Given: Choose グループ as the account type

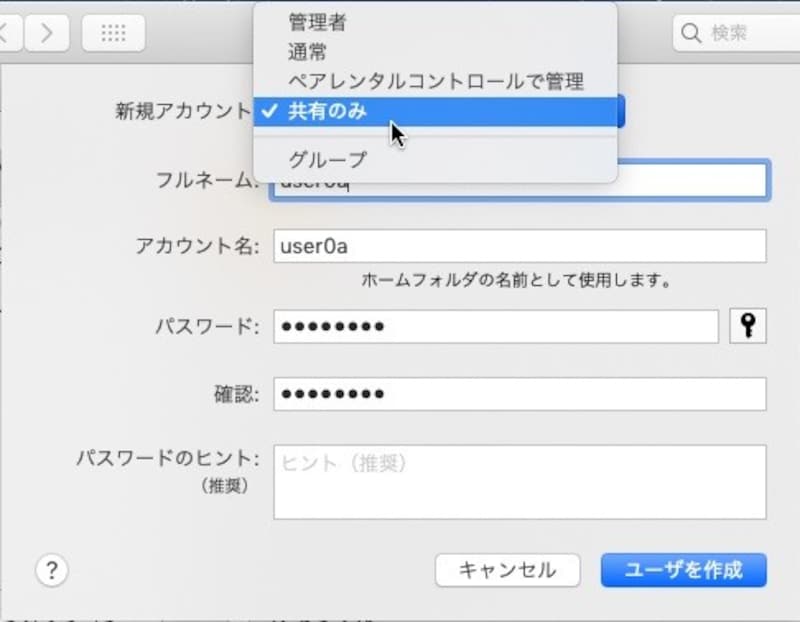Looking at the screenshot, I should [322, 157].
